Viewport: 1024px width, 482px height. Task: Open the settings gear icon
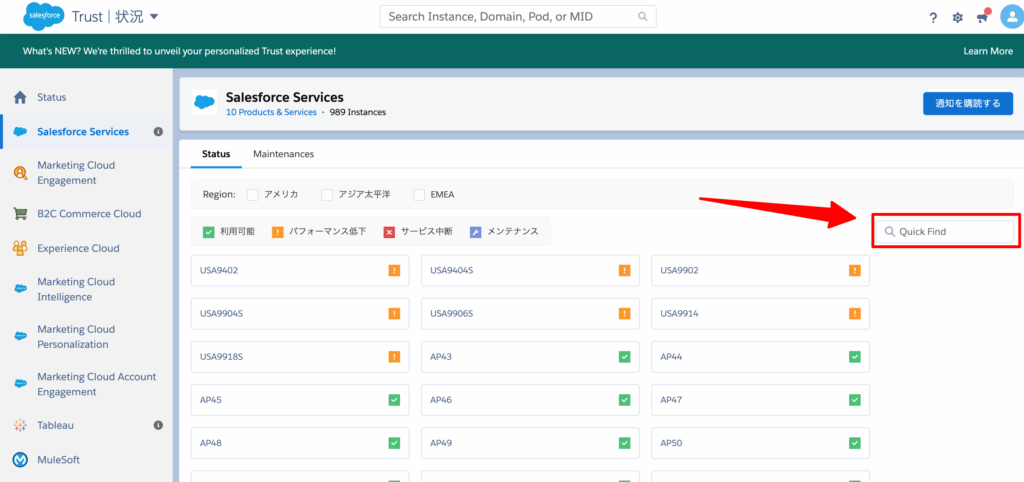coord(957,18)
